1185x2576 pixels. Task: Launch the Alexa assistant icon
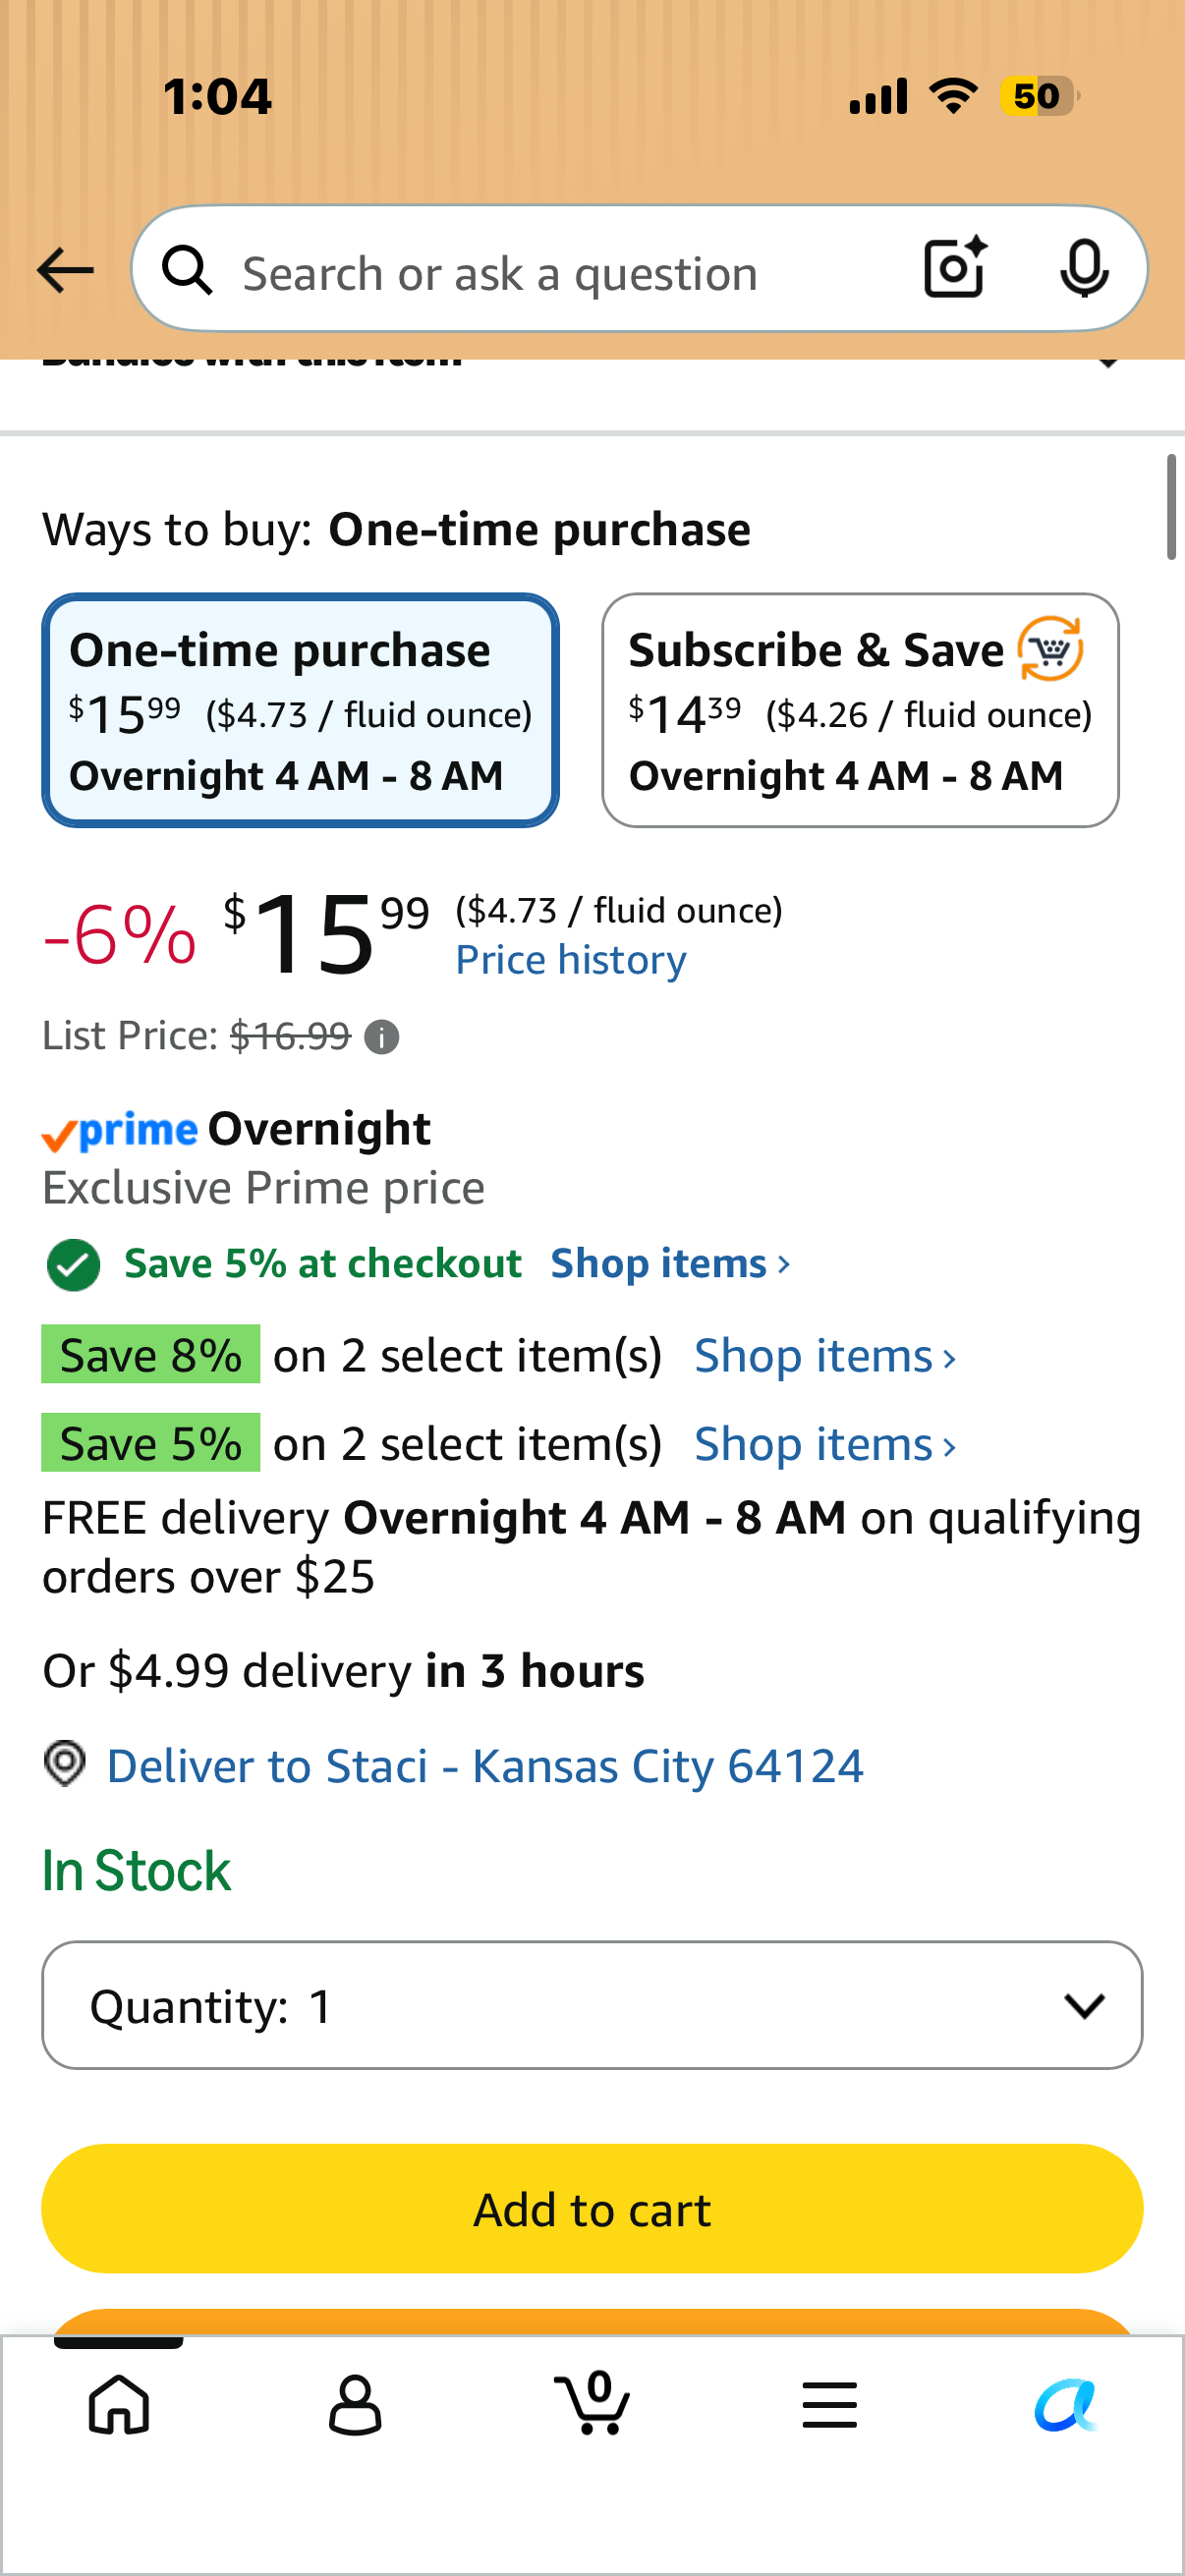(1066, 2404)
